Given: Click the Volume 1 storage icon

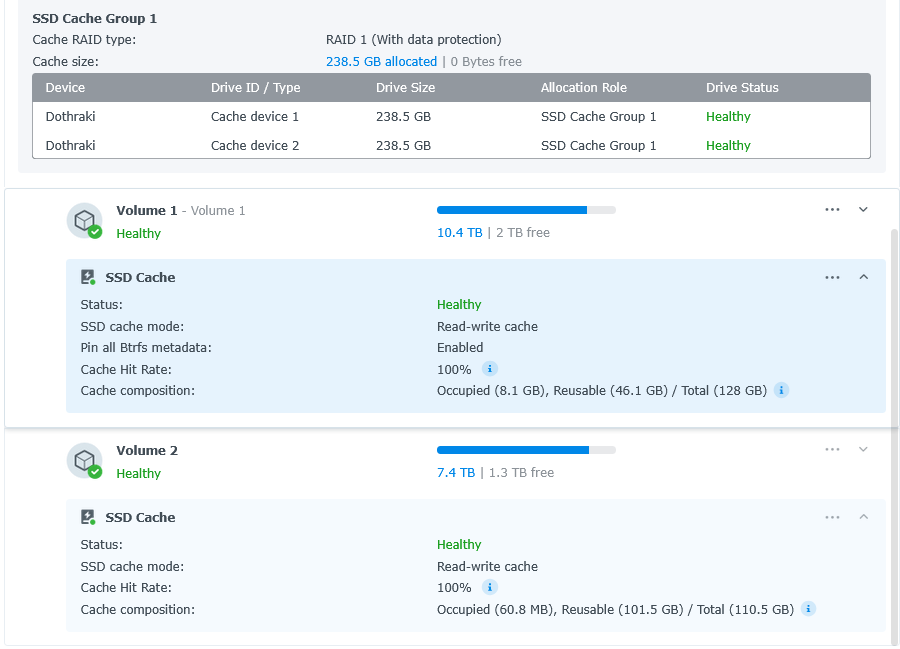Looking at the screenshot, I should tap(84, 221).
